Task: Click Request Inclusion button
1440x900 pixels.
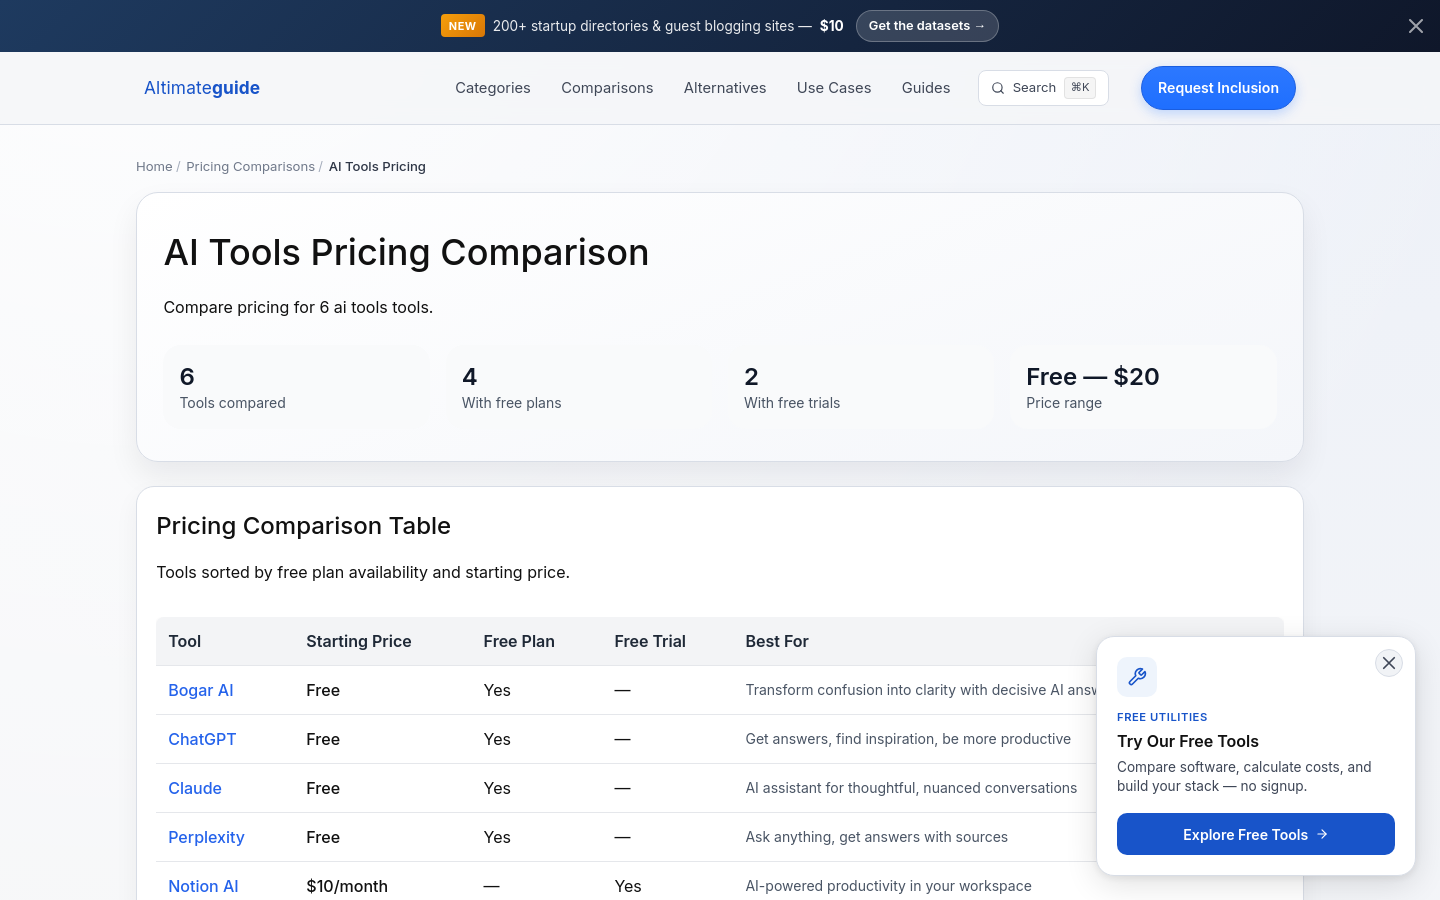Action: [x=1218, y=88]
